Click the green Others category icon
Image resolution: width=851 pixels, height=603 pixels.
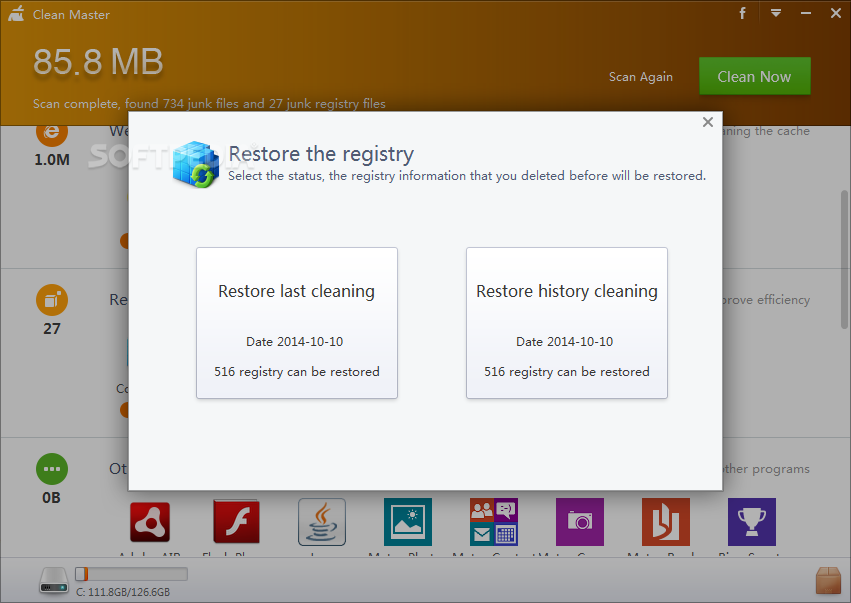pyautogui.click(x=52, y=469)
